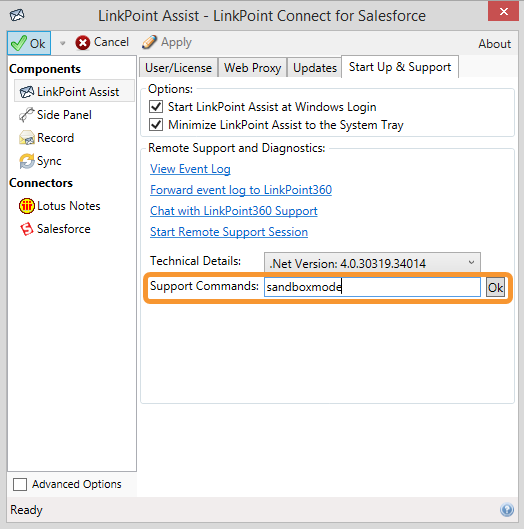Click the LinkPoint Assist envelope icon in sidebar
This screenshot has height=529, width=525.
(x=27, y=92)
